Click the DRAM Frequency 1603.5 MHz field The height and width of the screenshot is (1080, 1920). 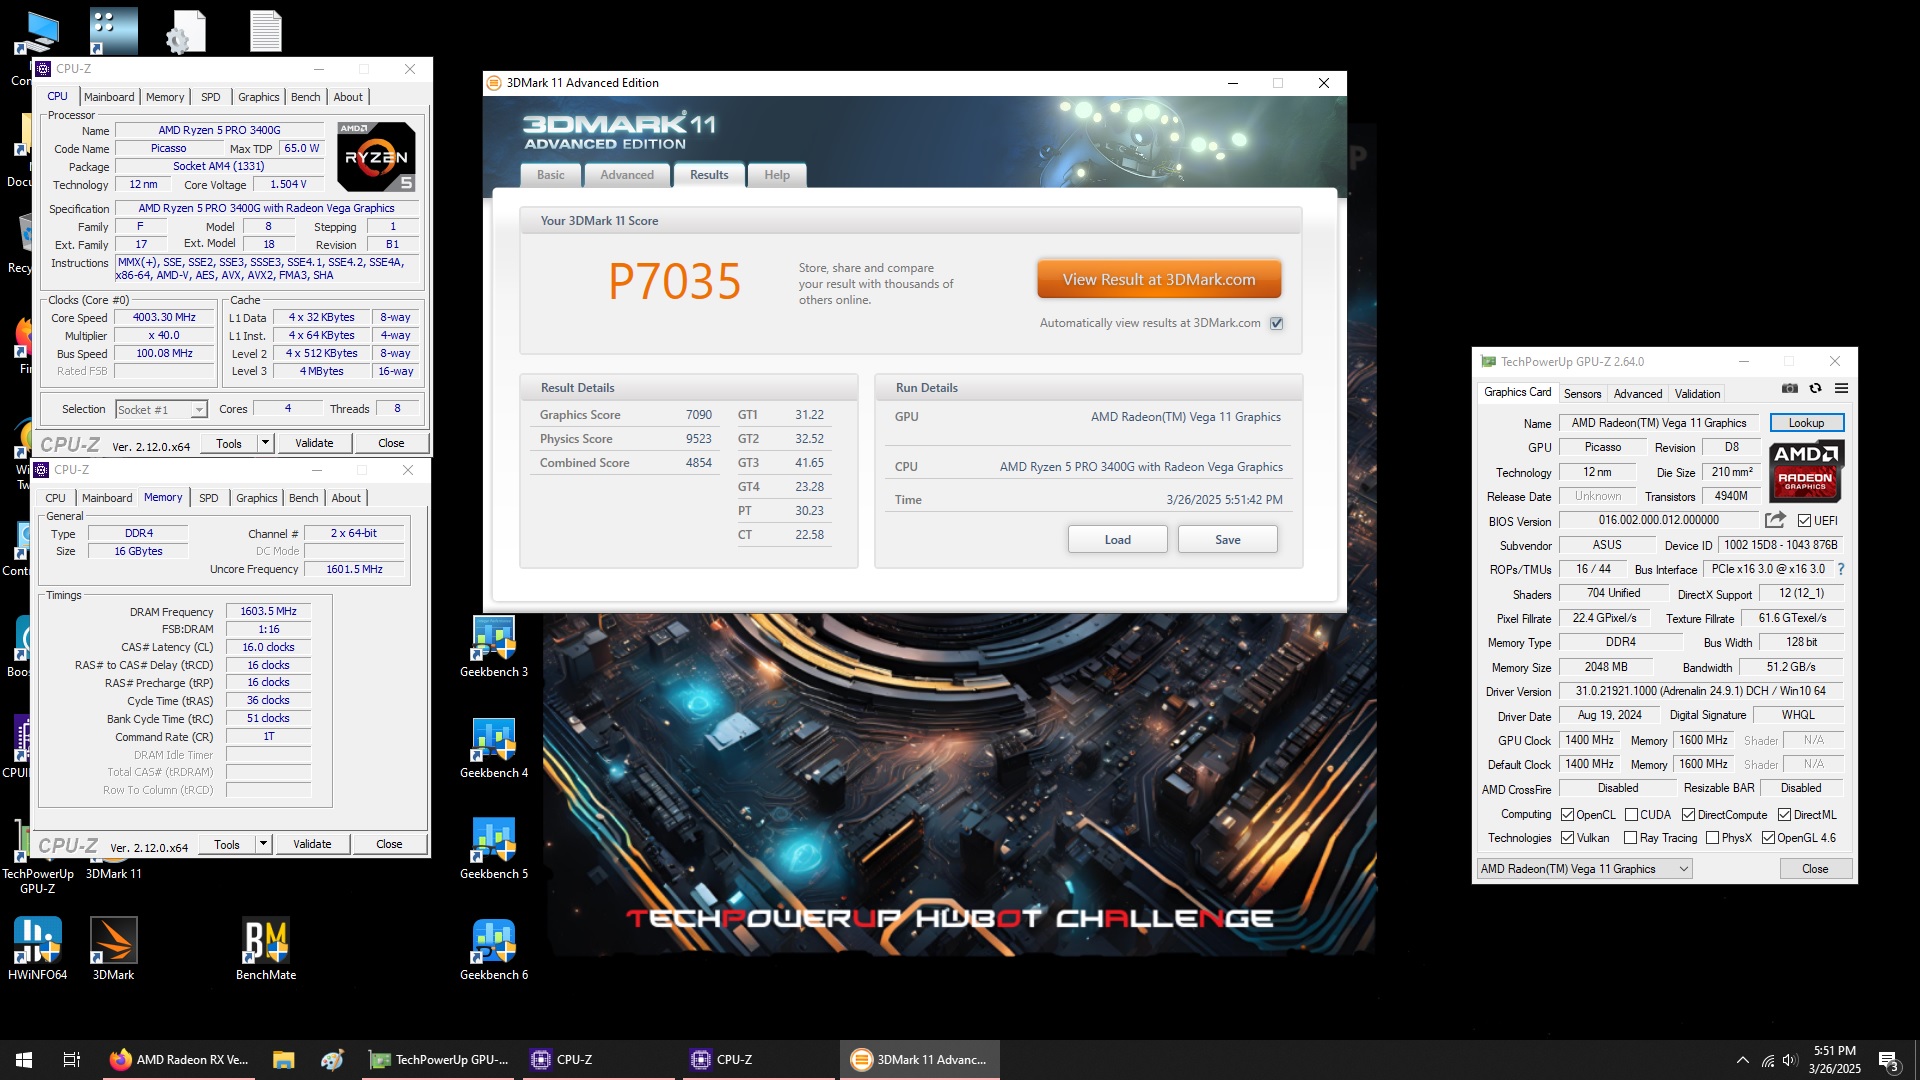(268, 611)
